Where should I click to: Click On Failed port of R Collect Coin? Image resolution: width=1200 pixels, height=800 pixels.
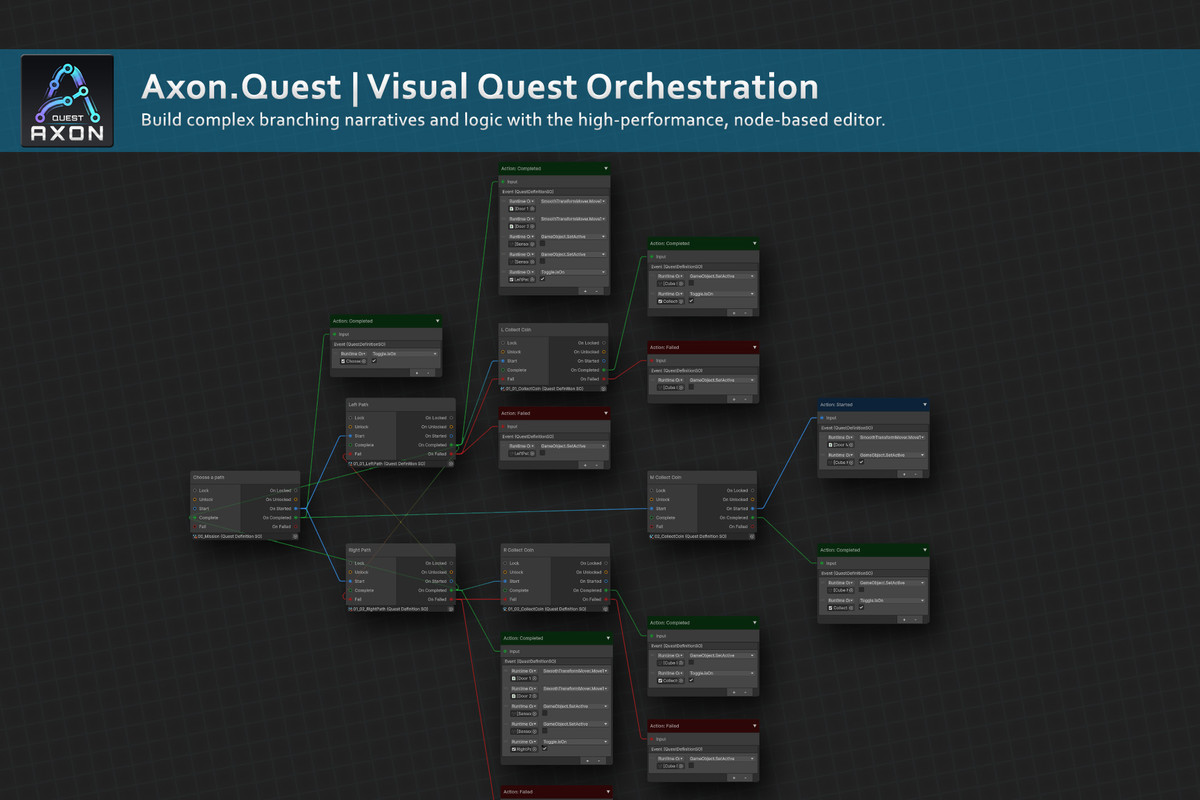click(605, 599)
